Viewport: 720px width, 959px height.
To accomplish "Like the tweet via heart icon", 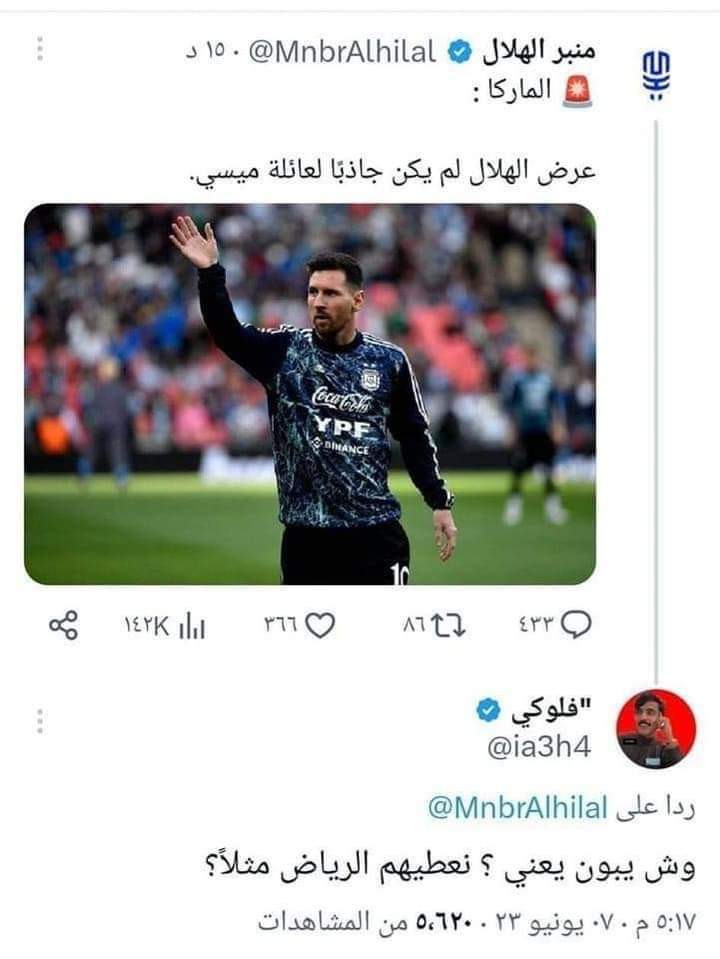I will click(320, 625).
